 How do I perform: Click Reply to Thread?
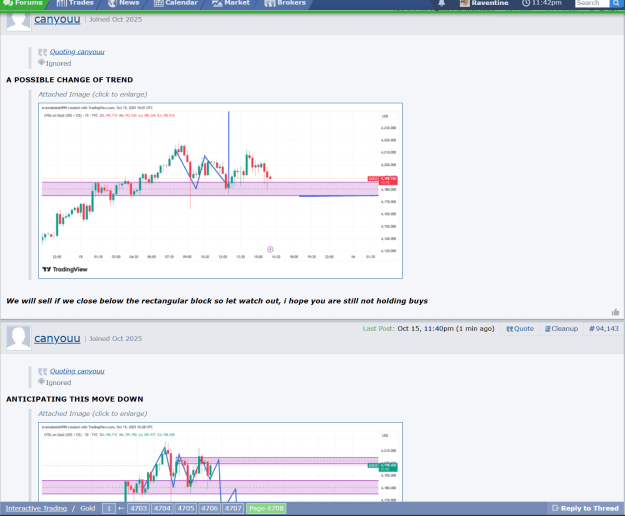tap(585, 508)
